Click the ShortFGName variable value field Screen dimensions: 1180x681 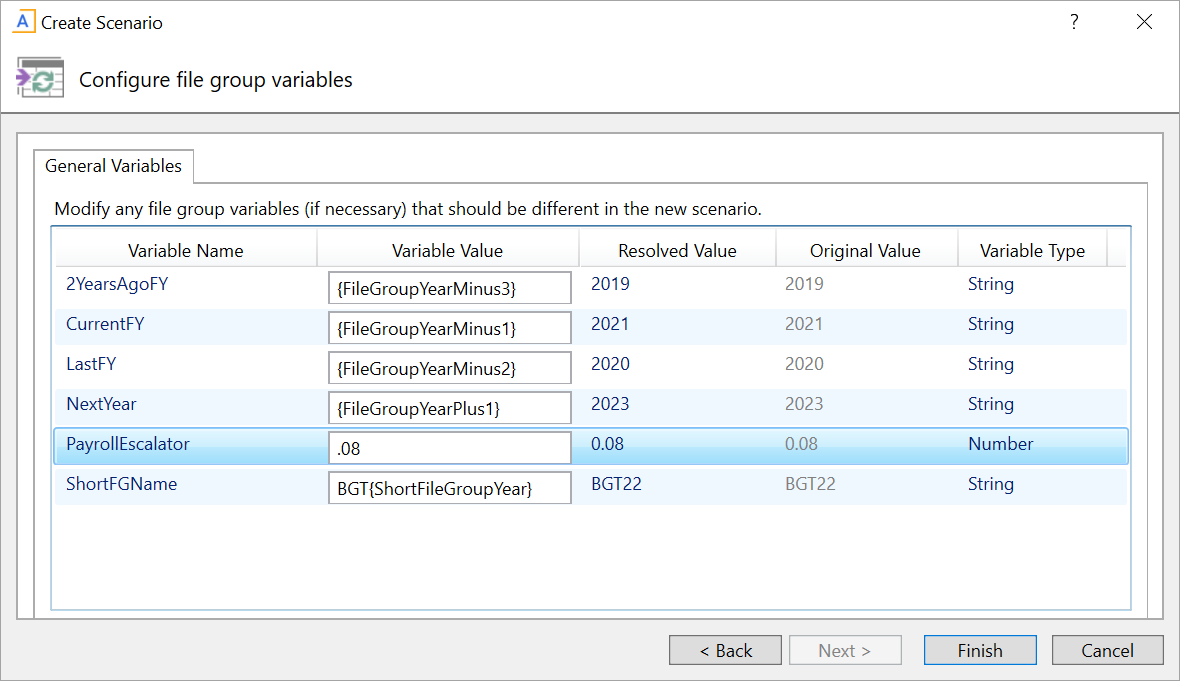point(449,488)
